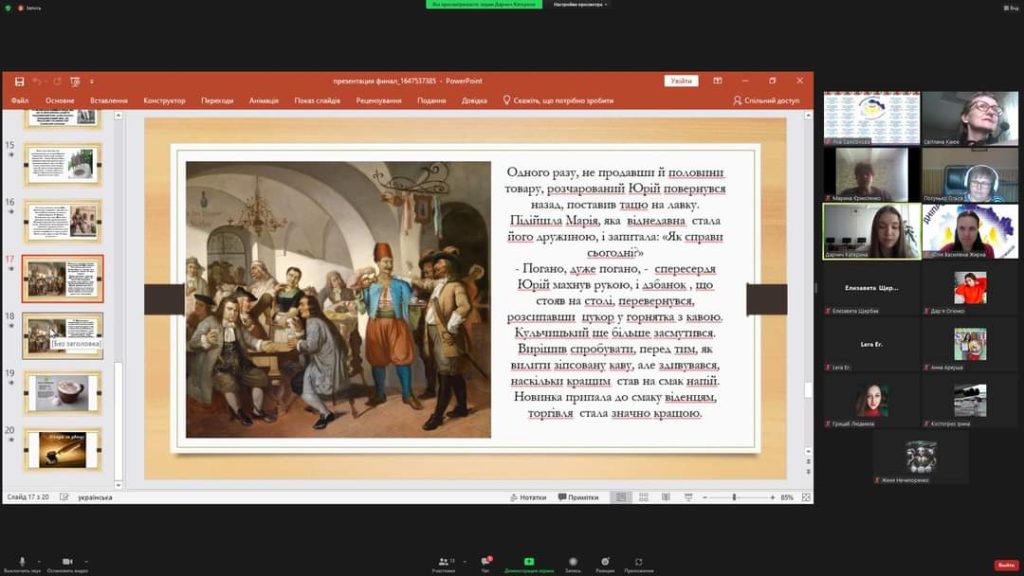Select the Анімація ribbon tab

tap(264, 101)
